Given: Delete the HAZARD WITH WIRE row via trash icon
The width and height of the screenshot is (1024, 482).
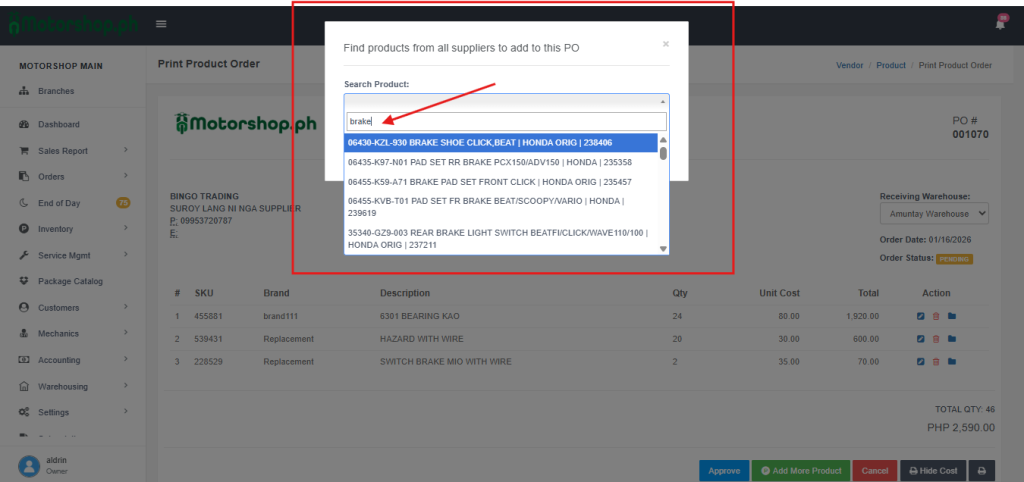Looking at the screenshot, I should [x=936, y=338].
